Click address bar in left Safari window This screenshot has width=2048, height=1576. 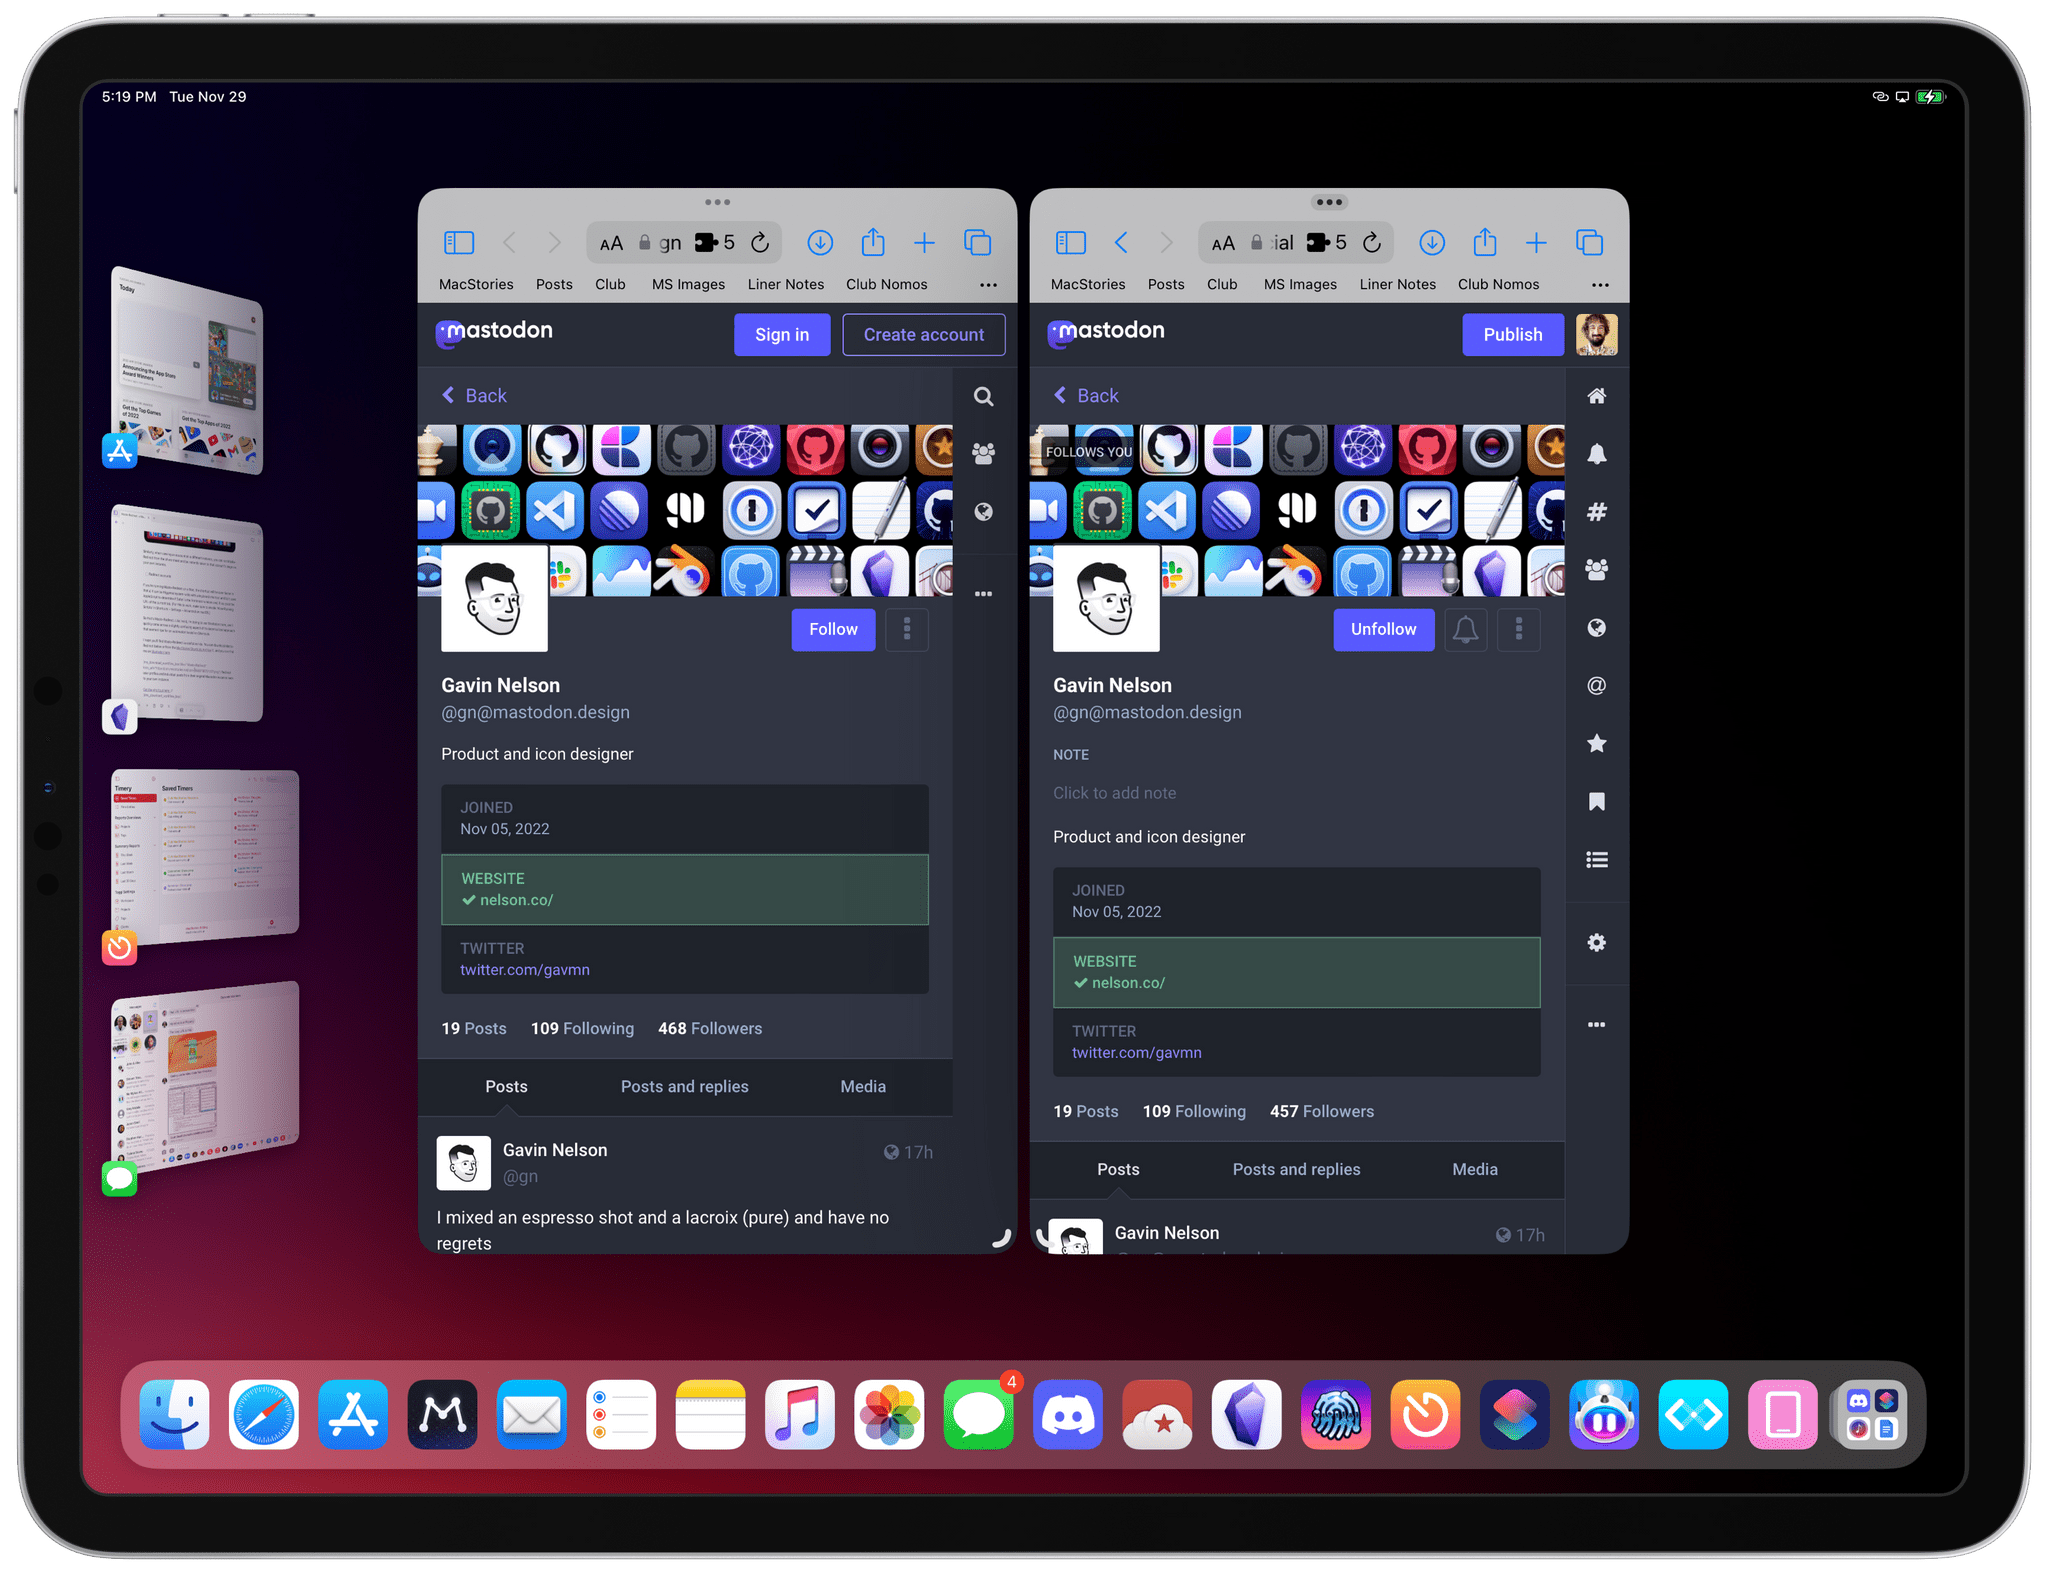pyautogui.click(x=686, y=243)
